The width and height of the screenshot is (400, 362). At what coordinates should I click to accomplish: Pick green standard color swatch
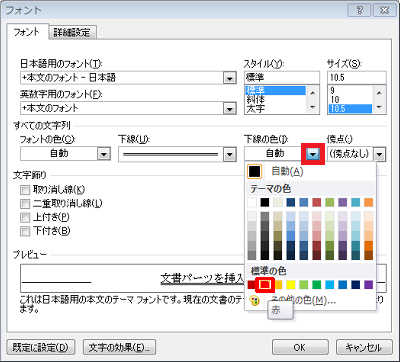tap(317, 285)
